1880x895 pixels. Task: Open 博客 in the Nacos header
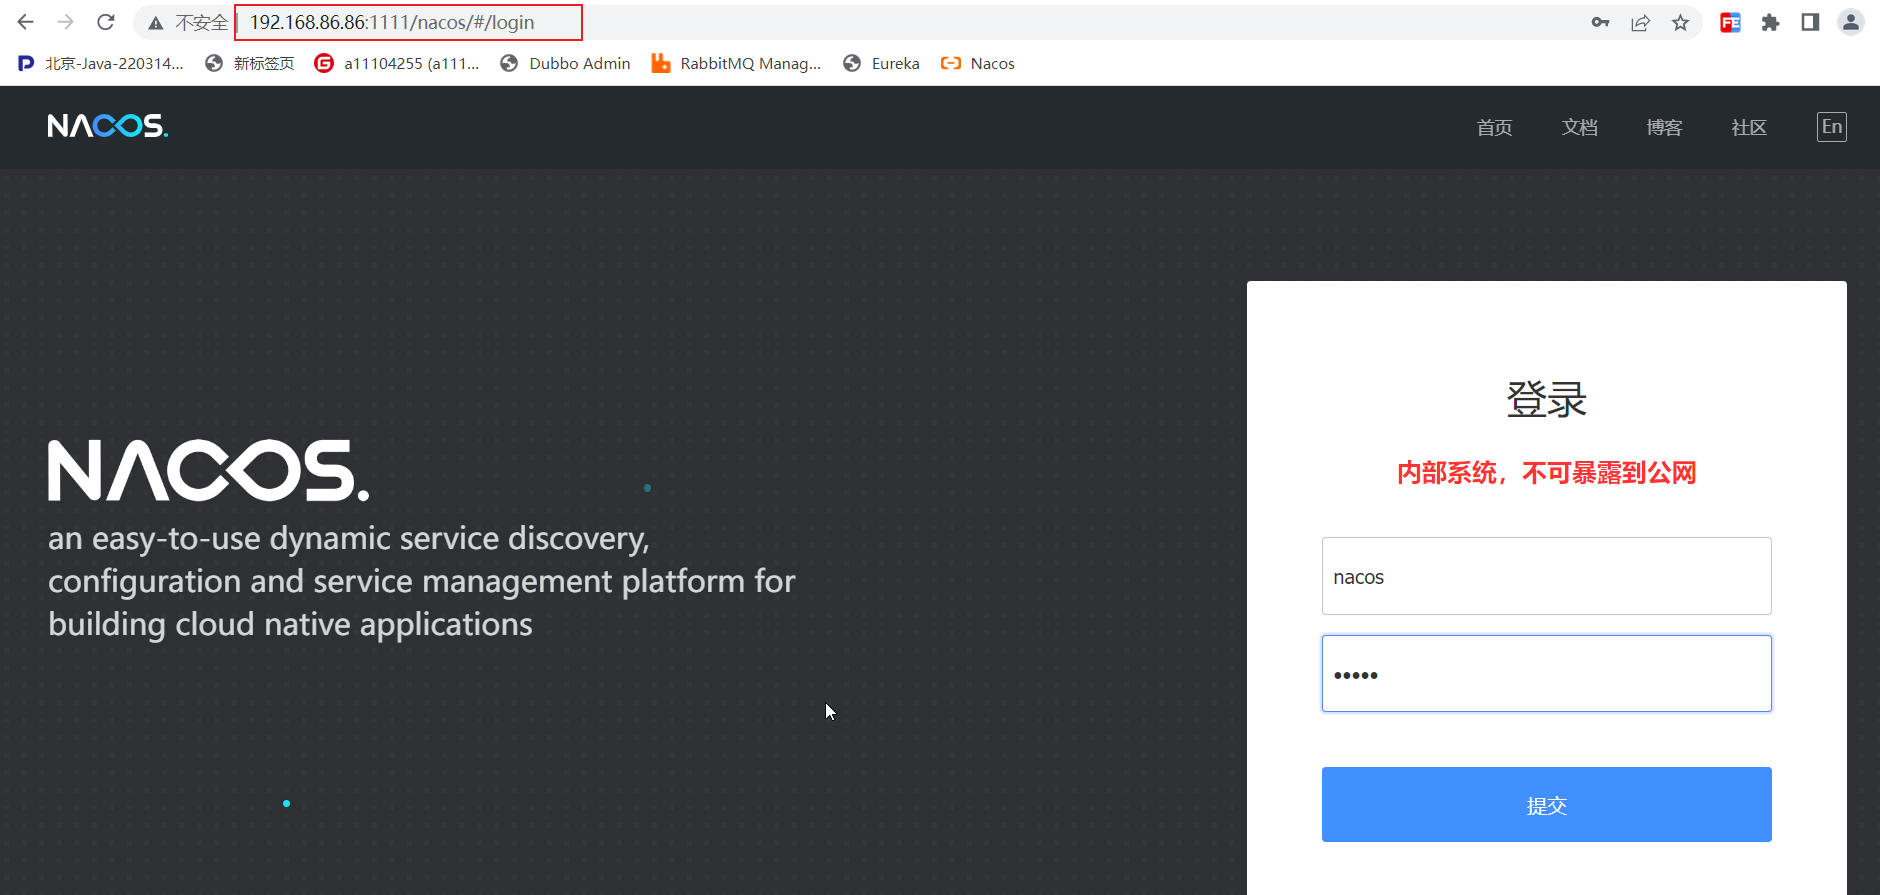coord(1664,127)
